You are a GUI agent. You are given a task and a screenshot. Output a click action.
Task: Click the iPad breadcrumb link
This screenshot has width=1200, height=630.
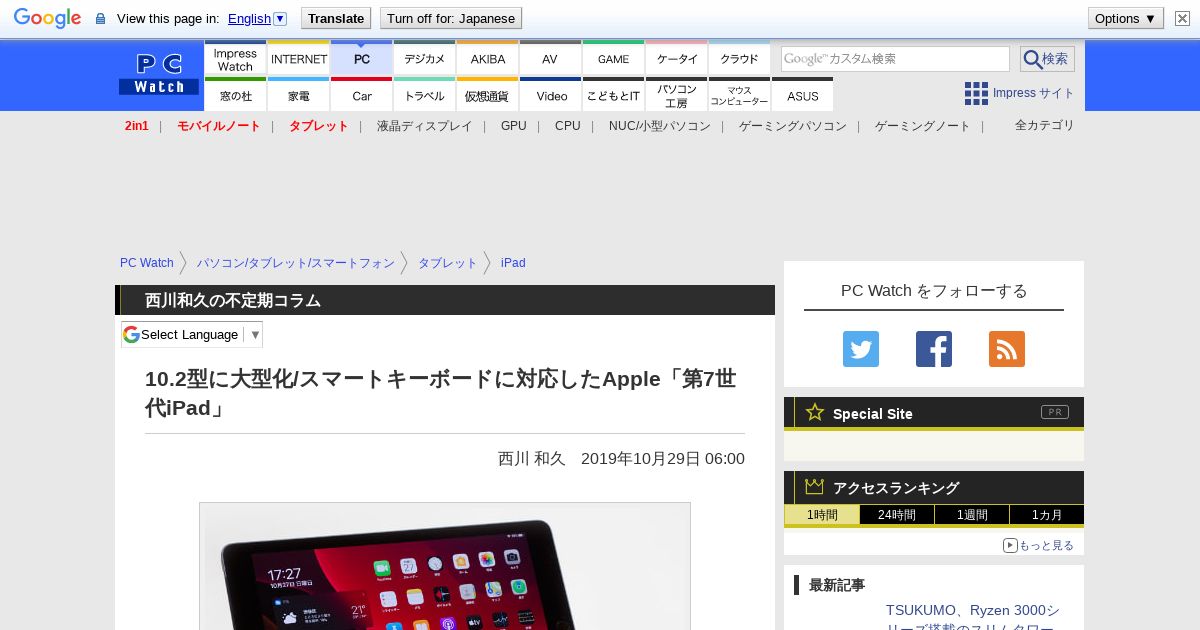click(513, 263)
